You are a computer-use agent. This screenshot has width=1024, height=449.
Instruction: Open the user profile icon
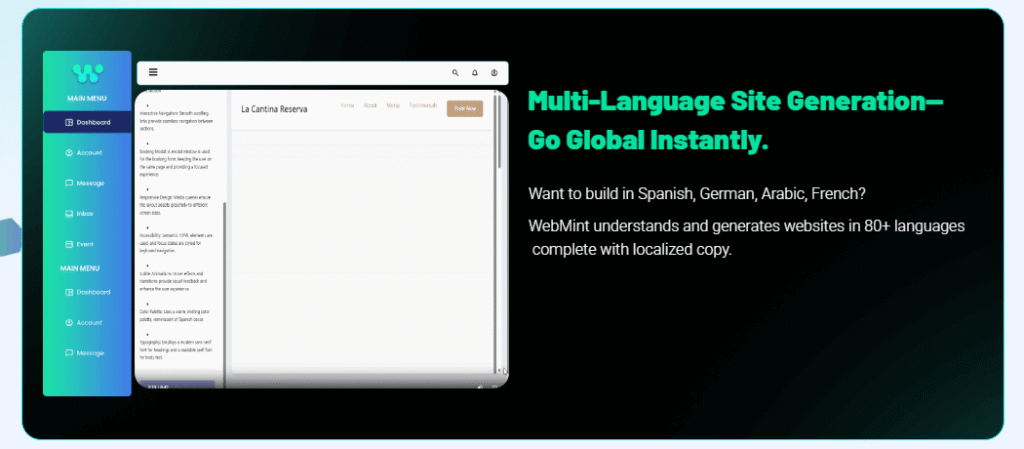pyautogui.click(x=494, y=73)
